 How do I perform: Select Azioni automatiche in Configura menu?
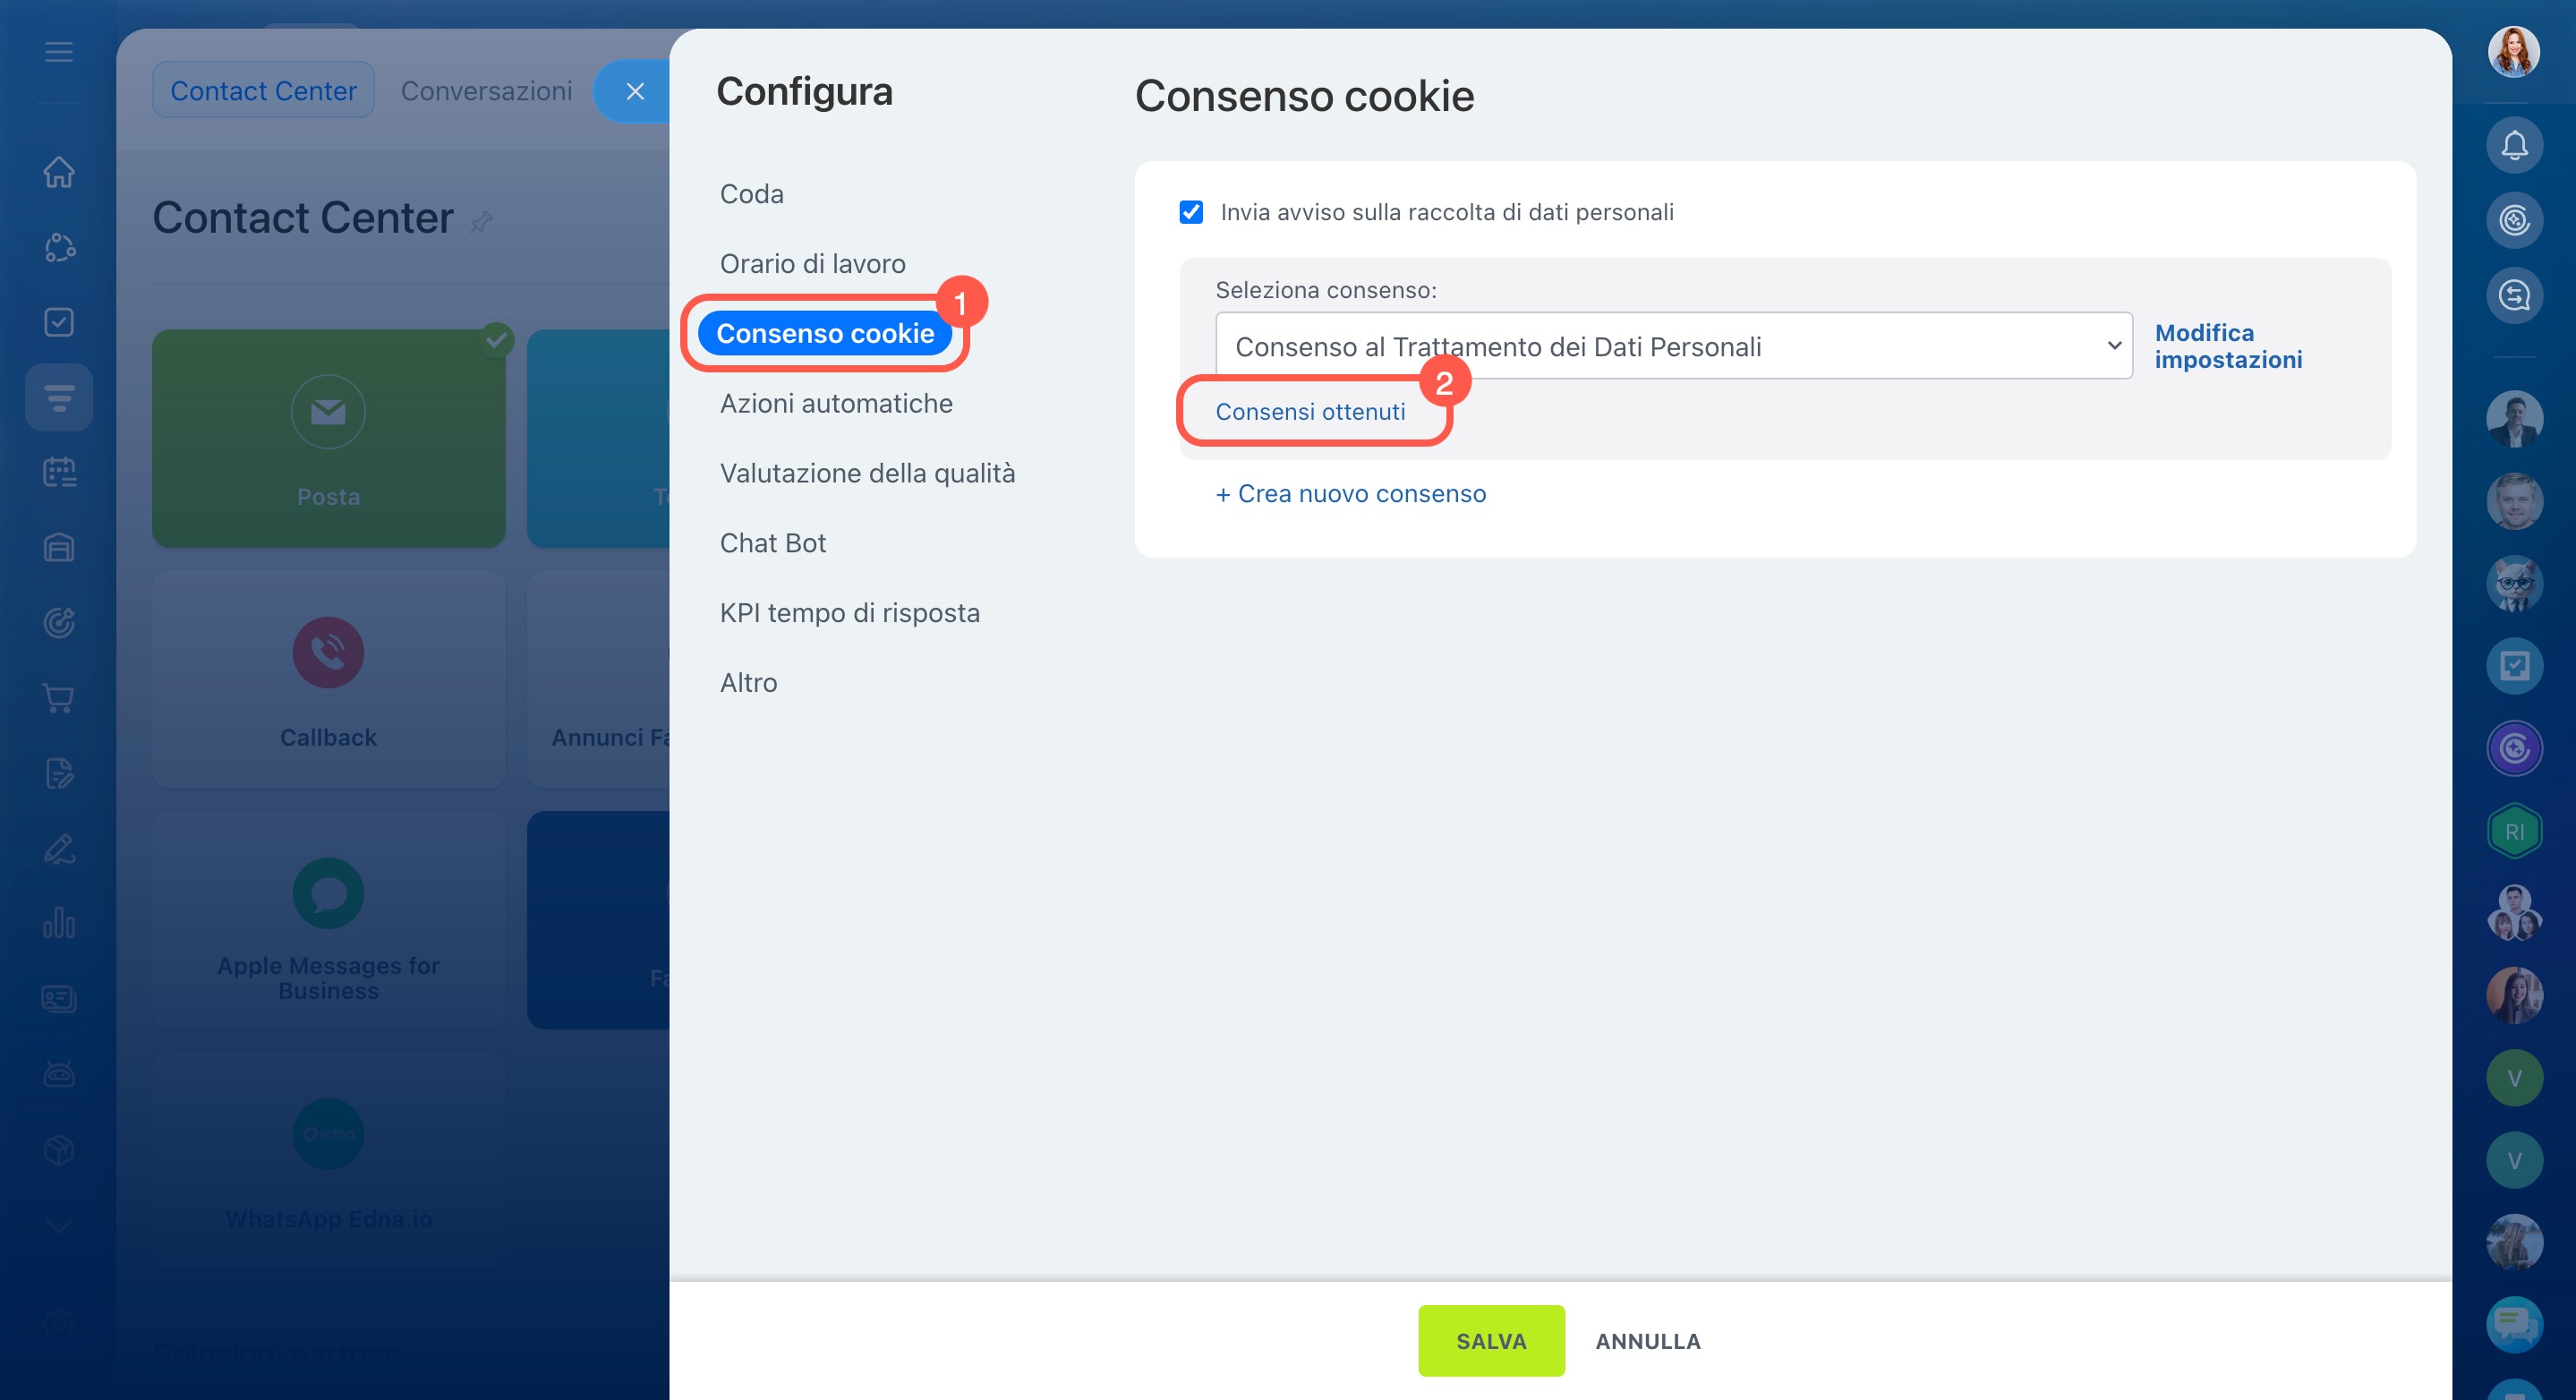pos(836,403)
